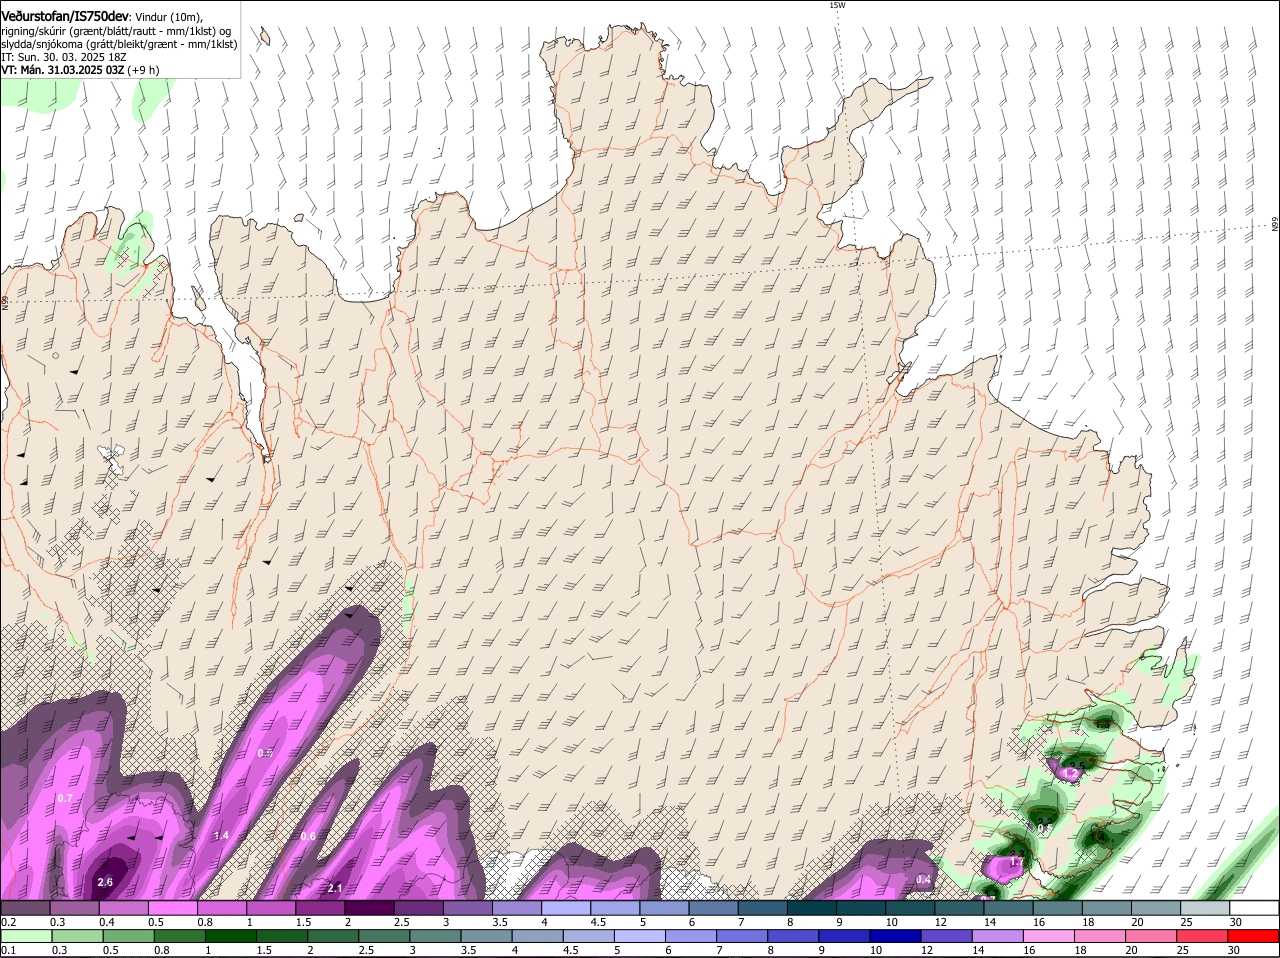Click the upper legend swatch labeled 0.2
1280x958 pixels.
coord(25,907)
